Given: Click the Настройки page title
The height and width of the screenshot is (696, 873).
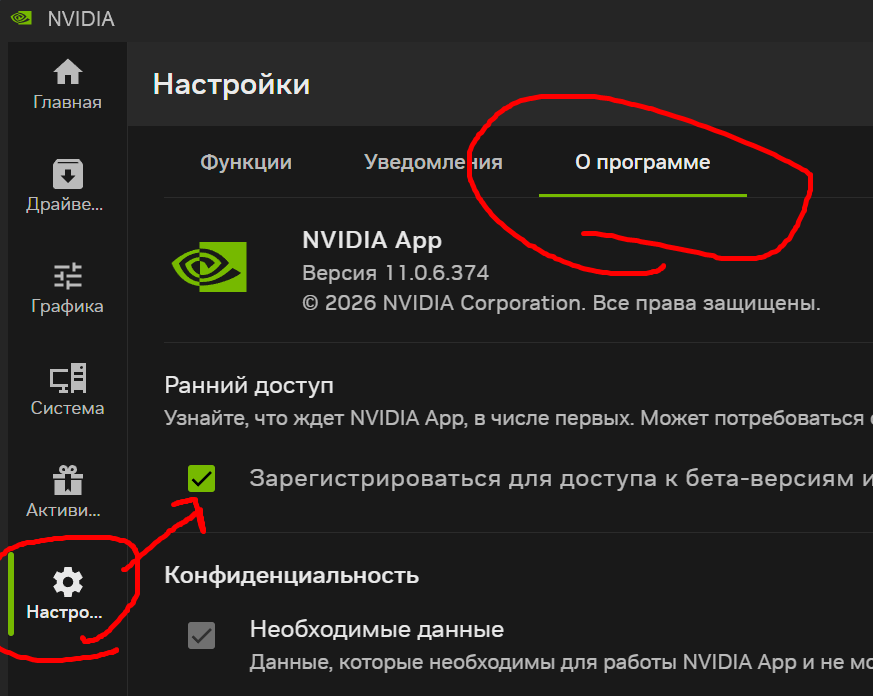Looking at the screenshot, I should point(231,85).
